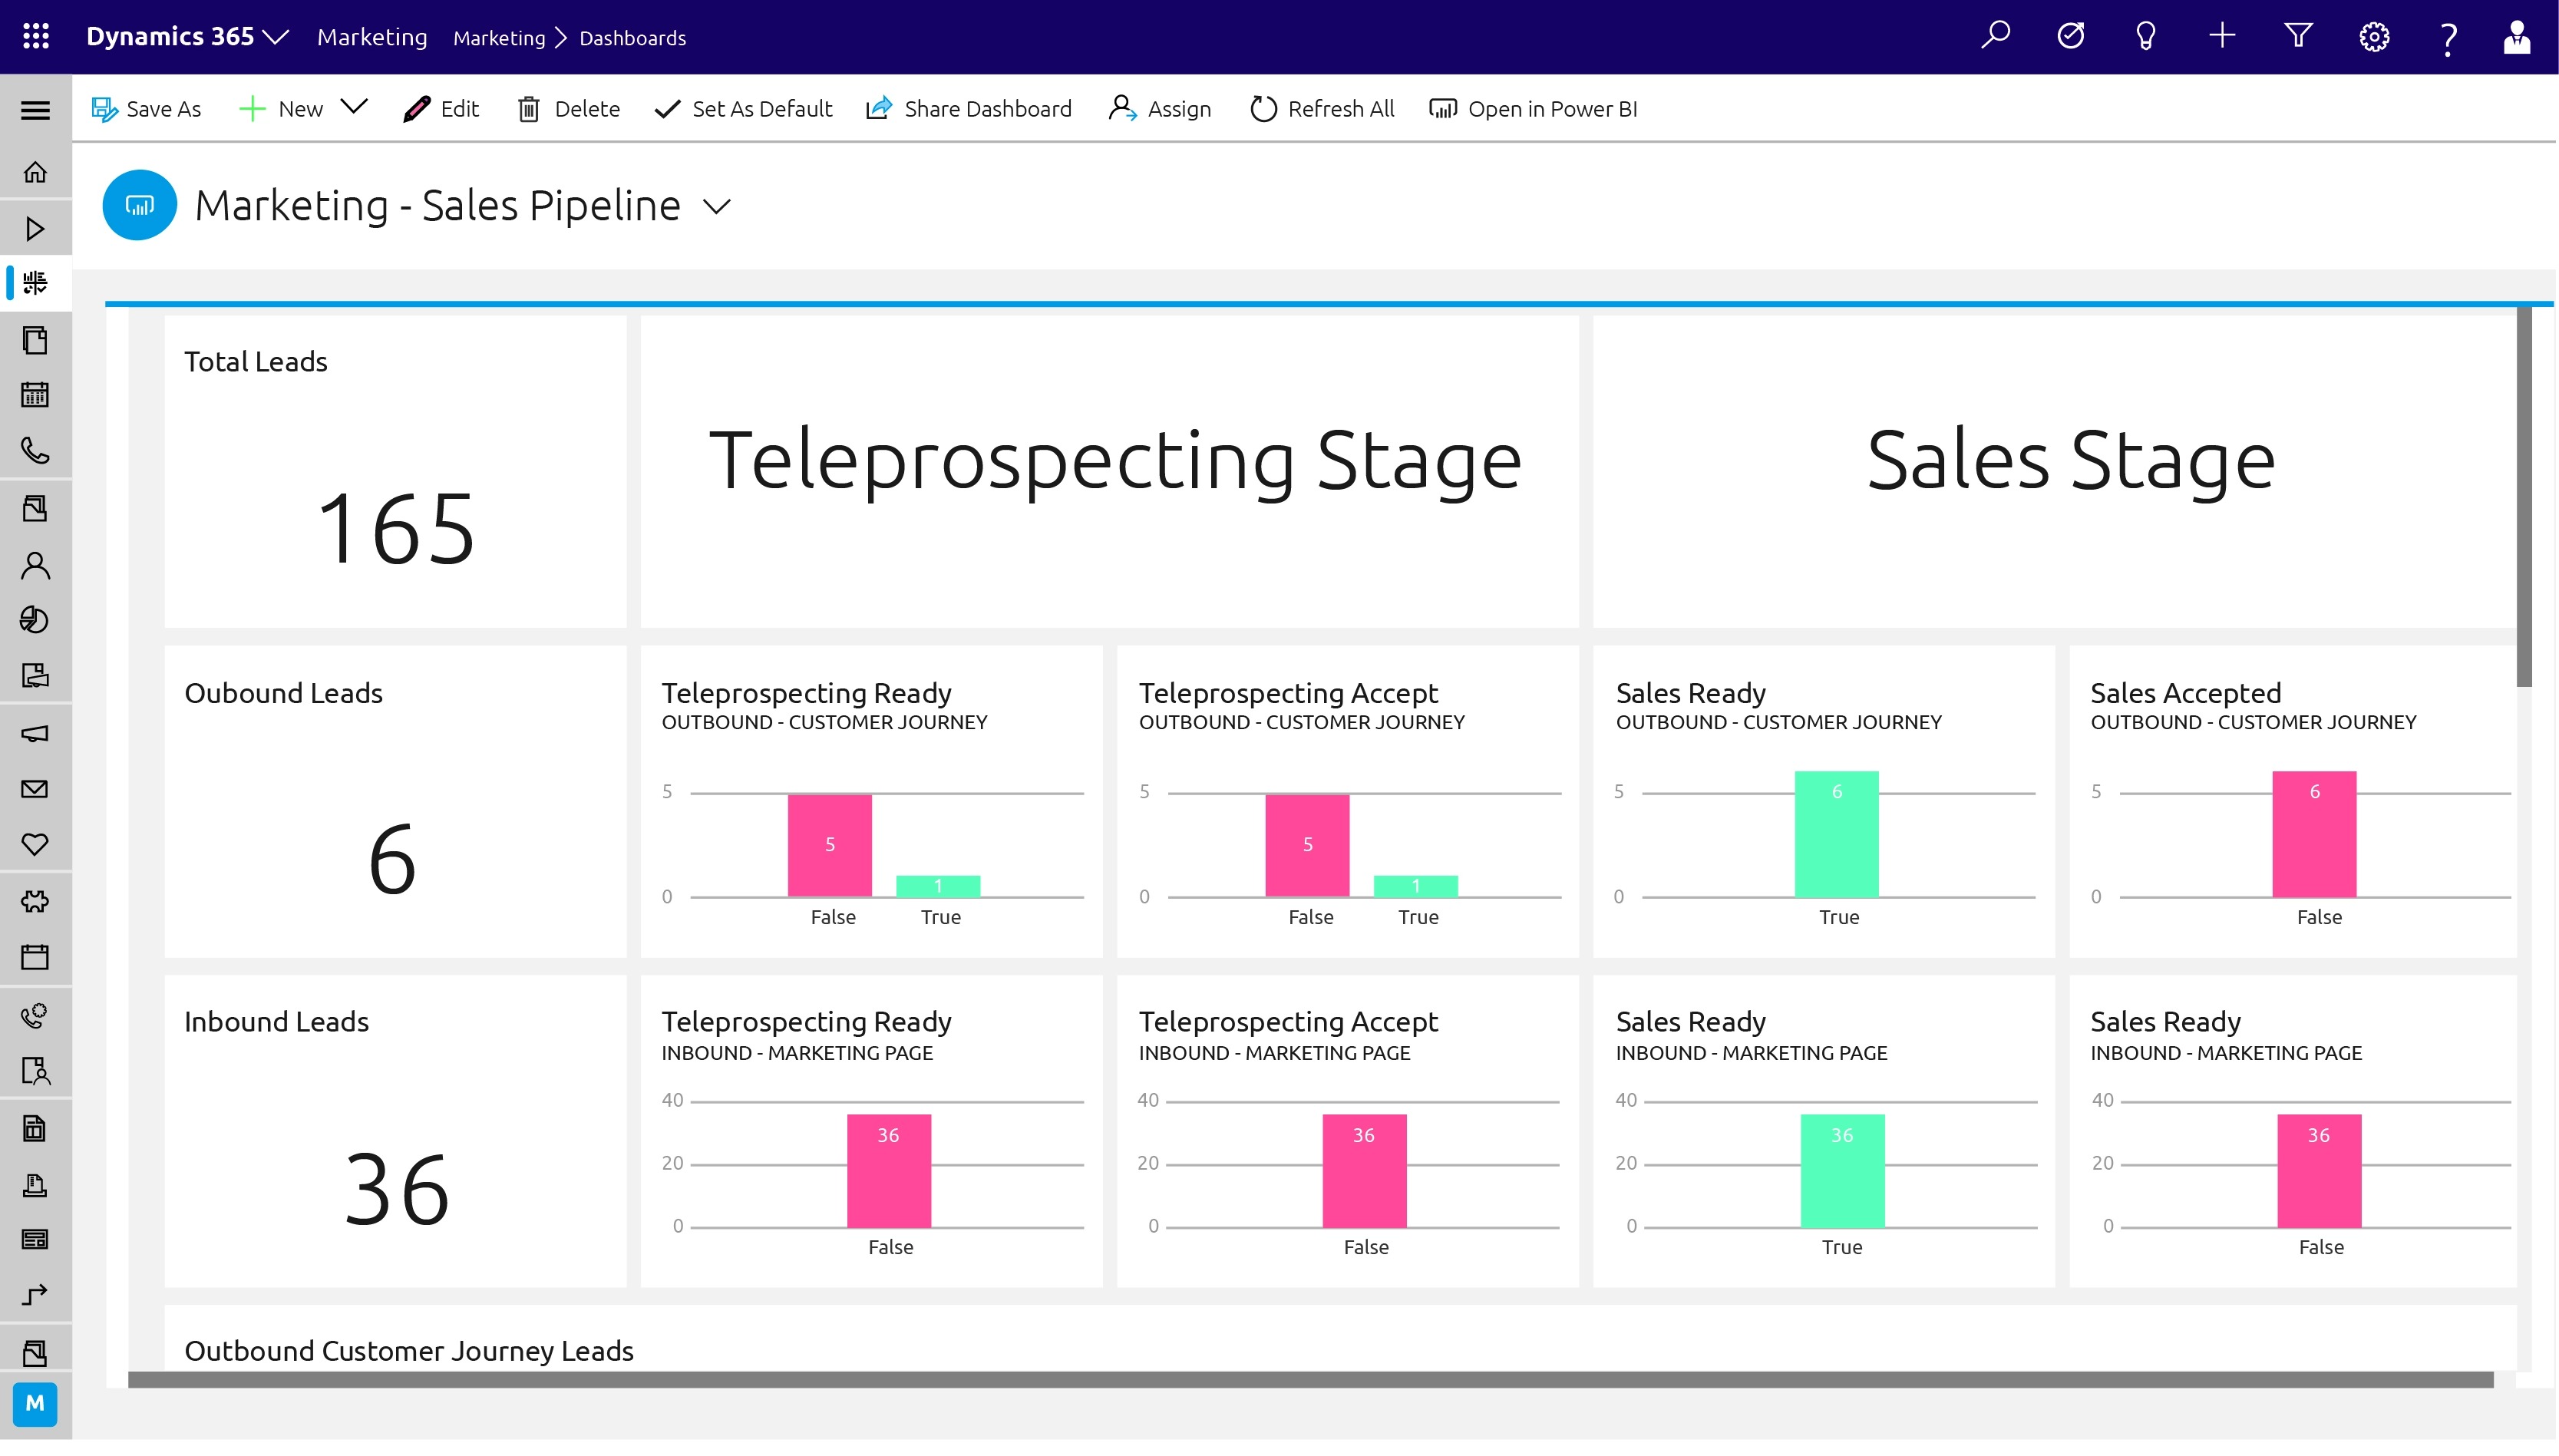Toggle the hamburger navigation menu
This screenshot has width=2559, height=1456.
click(x=35, y=110)
